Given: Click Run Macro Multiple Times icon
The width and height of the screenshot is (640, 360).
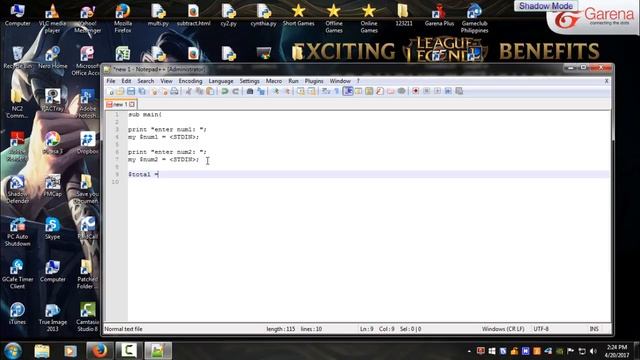Looking at the screenshot, I should pyautogui.click(x=448, y=91).
